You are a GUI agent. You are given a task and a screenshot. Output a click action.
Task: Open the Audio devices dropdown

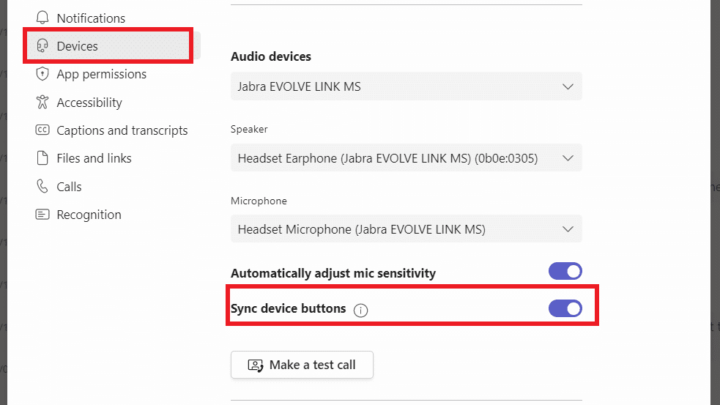(406, 87)
